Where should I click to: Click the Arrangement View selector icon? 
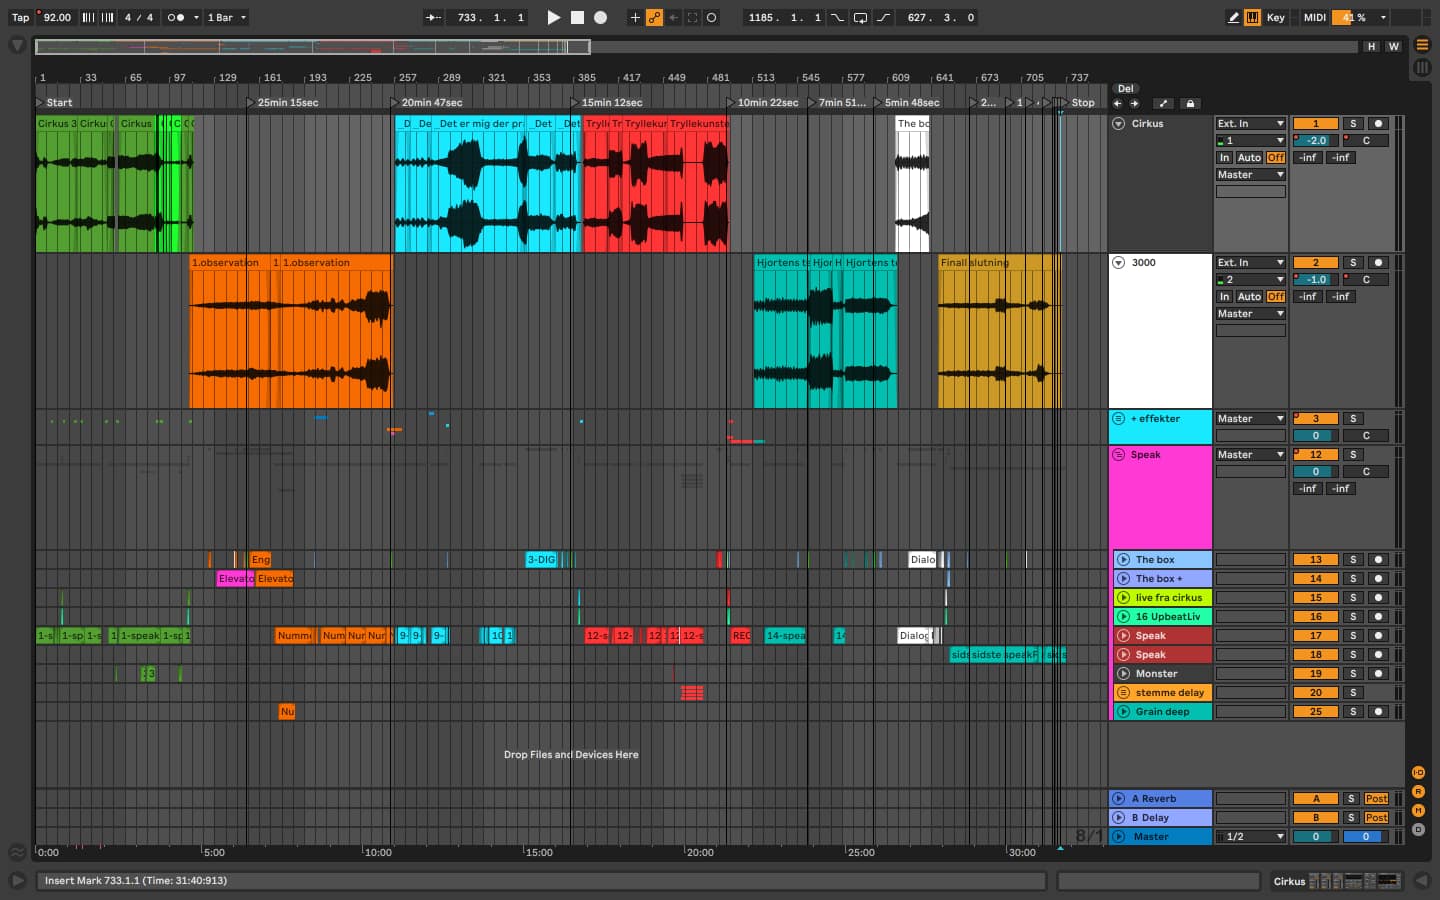point(1421,45)
